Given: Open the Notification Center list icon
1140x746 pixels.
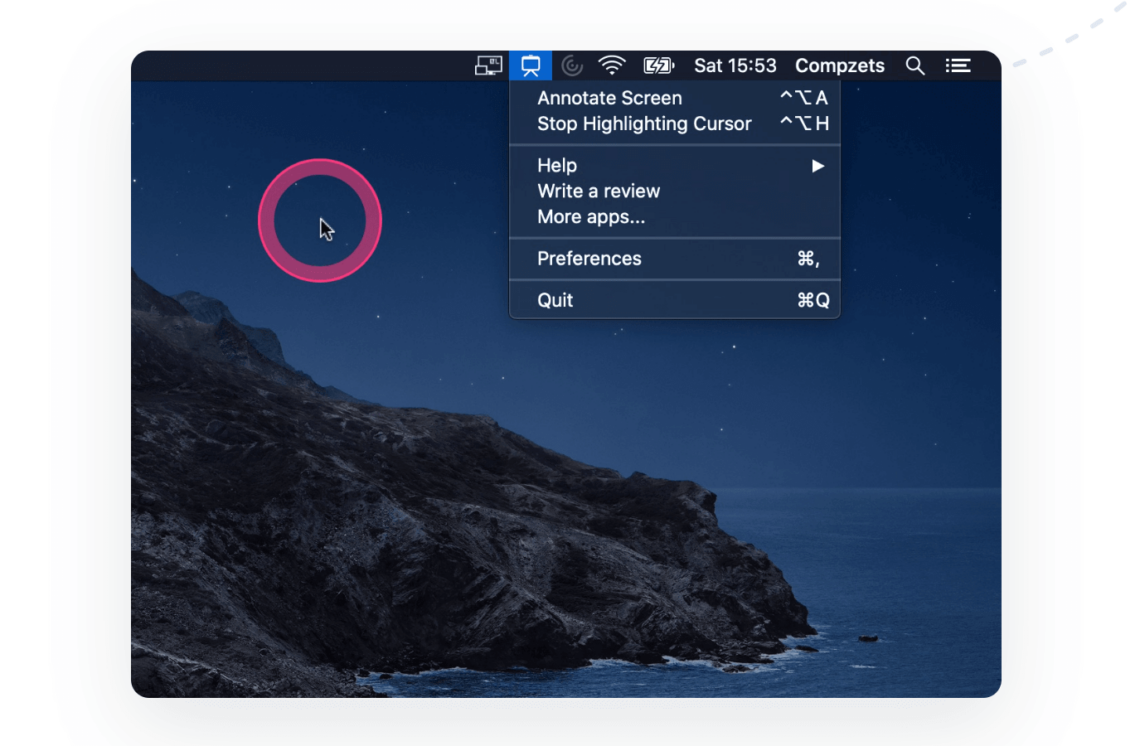Looking at the screenshot, I should (957, 64).
